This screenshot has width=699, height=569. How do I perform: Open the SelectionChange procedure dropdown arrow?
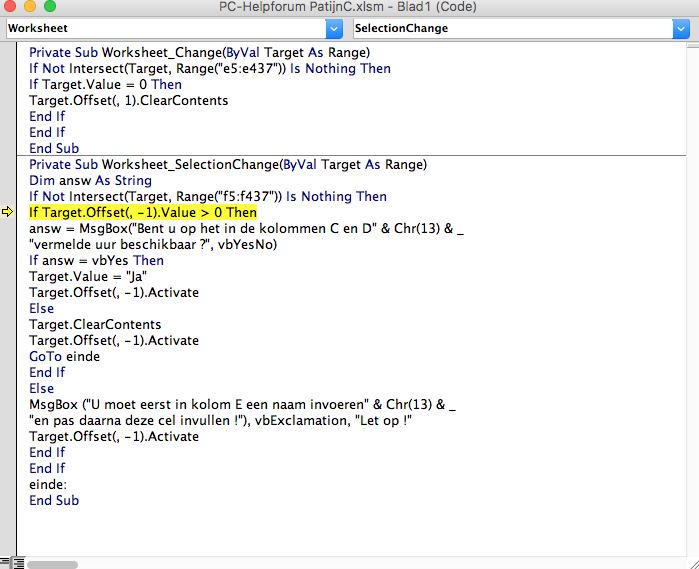coord(681,29)
